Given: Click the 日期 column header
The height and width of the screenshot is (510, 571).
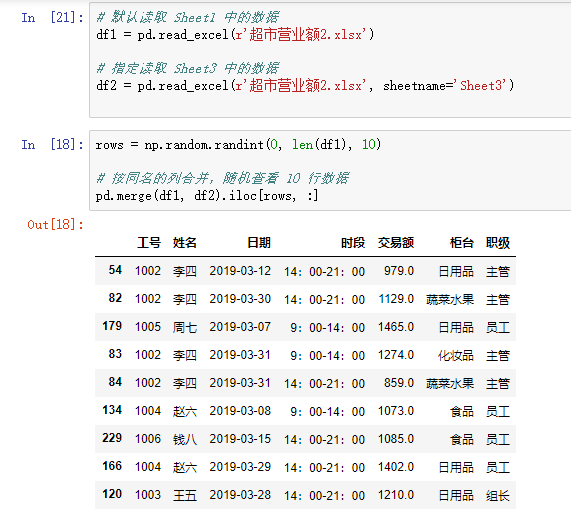Looking at the screenshot, I should (x=259, y=243).
